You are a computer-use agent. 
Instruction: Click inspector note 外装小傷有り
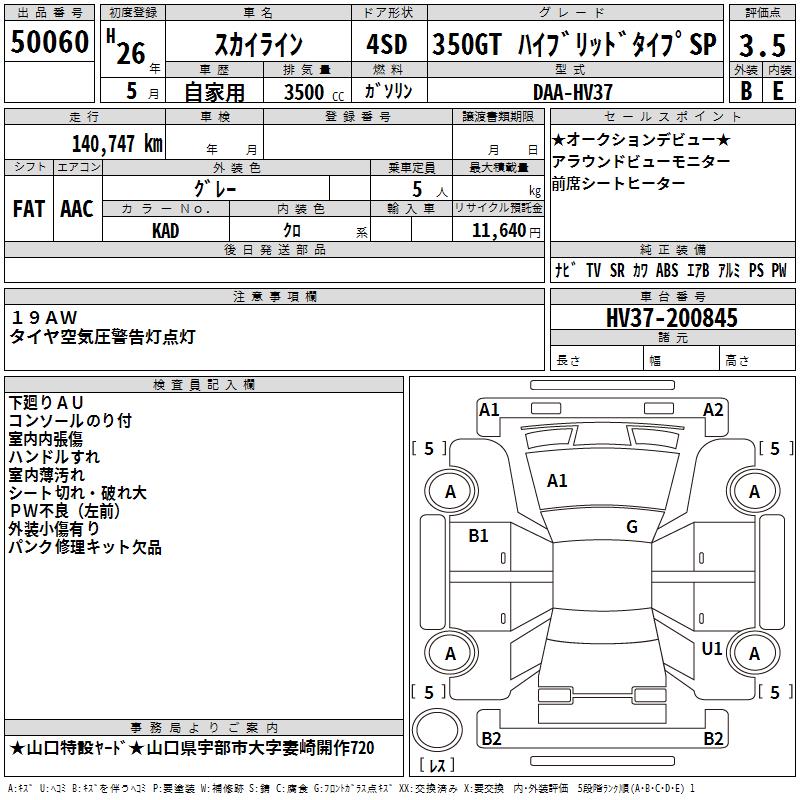54,529
